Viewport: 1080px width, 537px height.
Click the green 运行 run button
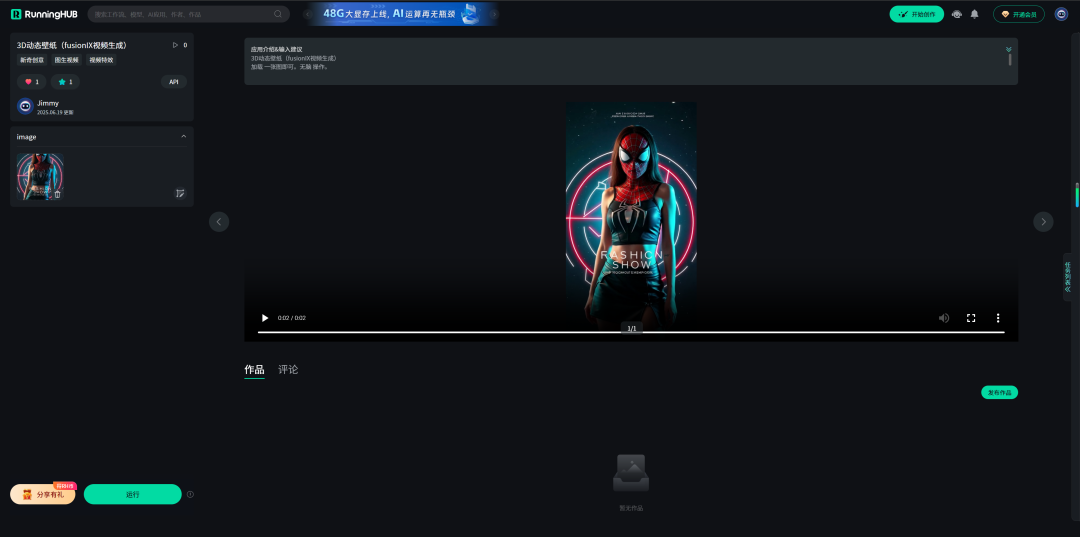coord(133,494)
